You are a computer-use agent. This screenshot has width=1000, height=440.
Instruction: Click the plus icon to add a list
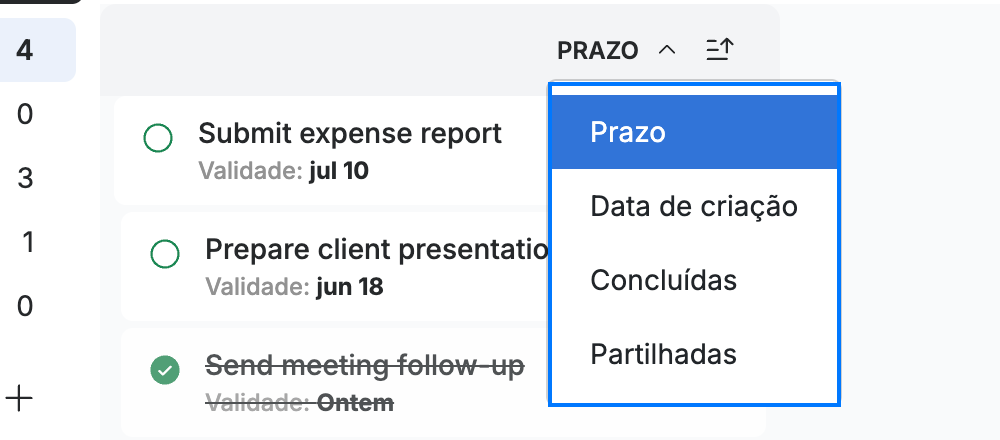pyautogui.click(x=19, y=399)
